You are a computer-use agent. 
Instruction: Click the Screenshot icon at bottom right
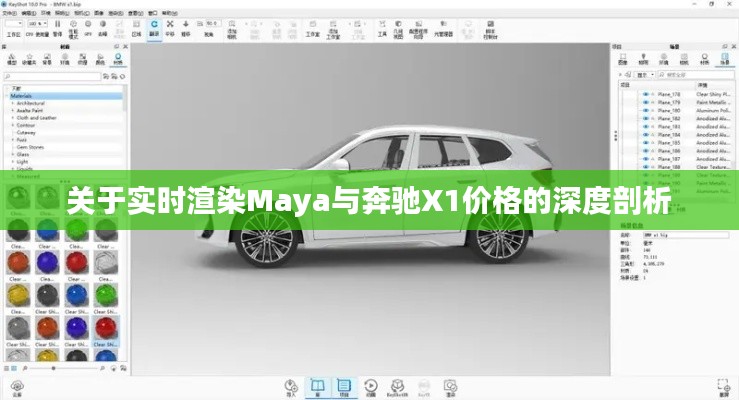point(724,387)
